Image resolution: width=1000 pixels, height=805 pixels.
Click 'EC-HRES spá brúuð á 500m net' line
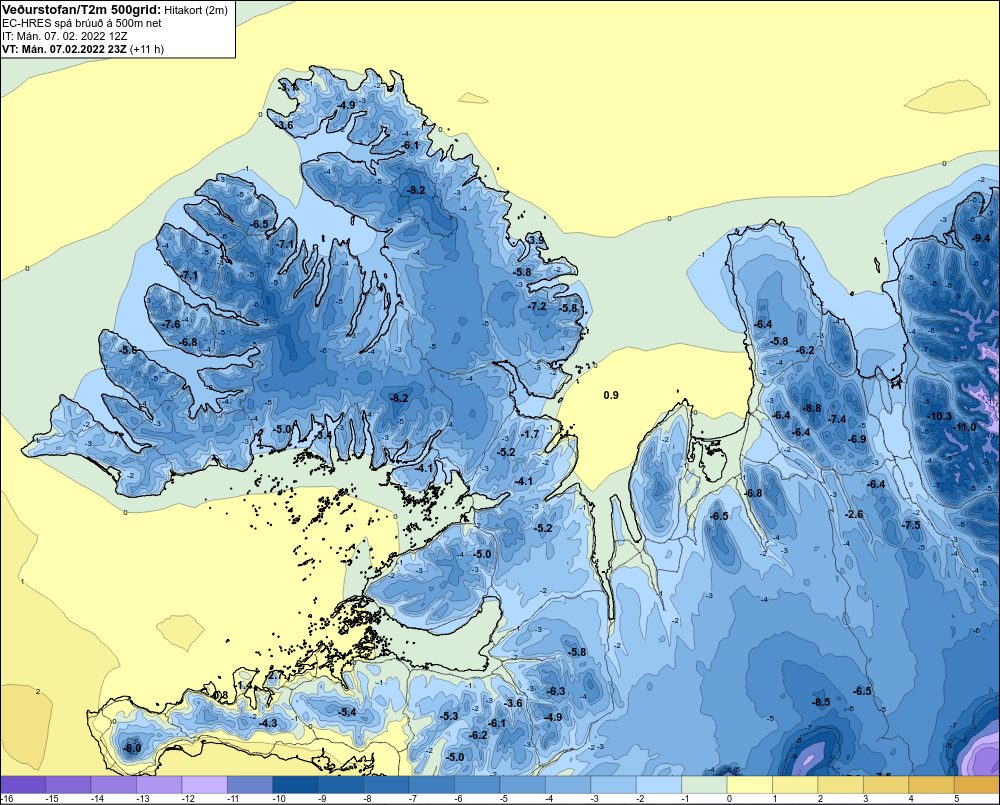[x=82, y=23]
